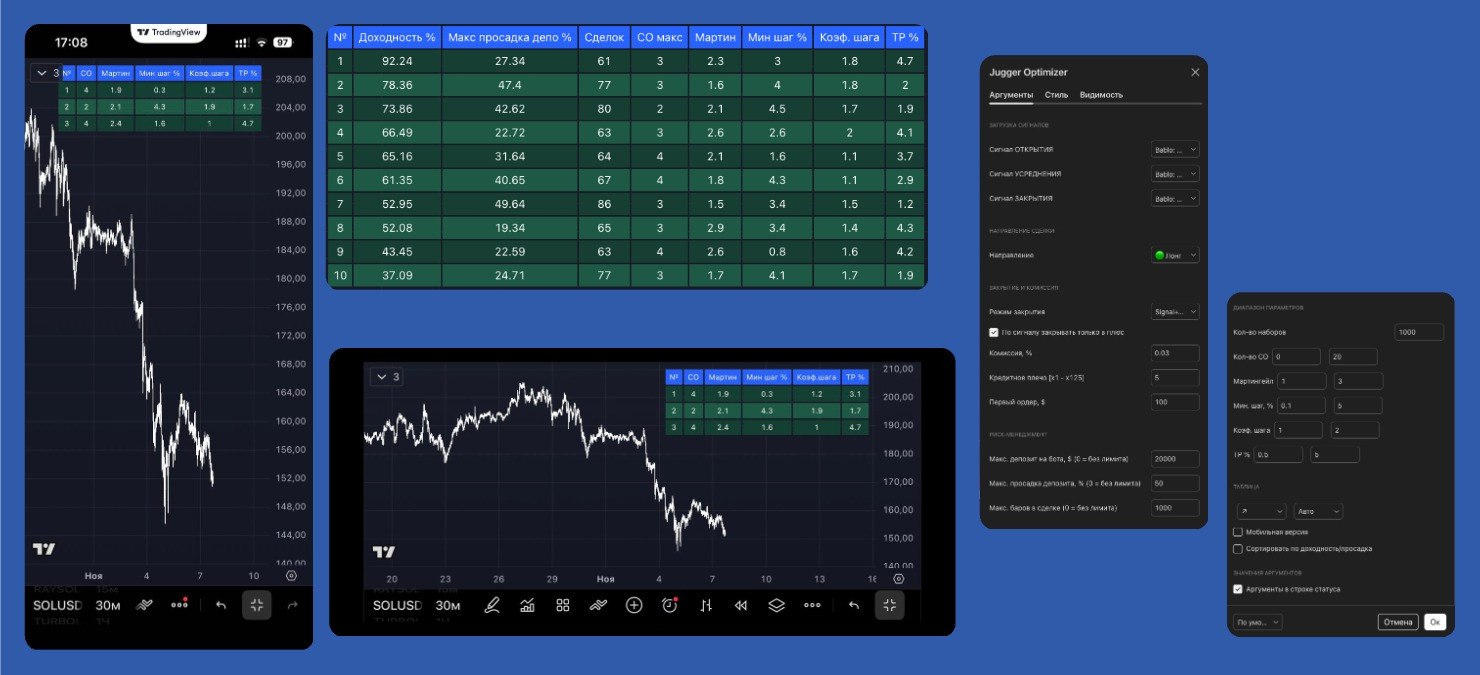This screenshot has width=1480, height=675.
Task: Click 'Макс. депозит на бота' input field
Action: coord(1175,459)
